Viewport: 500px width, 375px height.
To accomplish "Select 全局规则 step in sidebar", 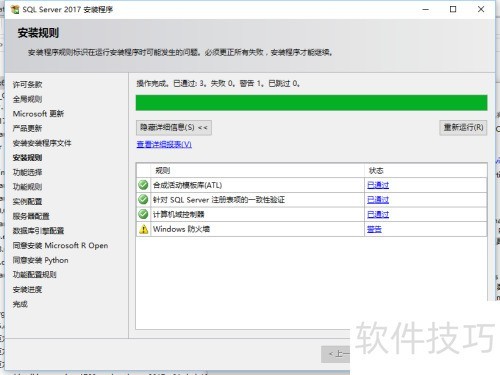I will (27, 99).
